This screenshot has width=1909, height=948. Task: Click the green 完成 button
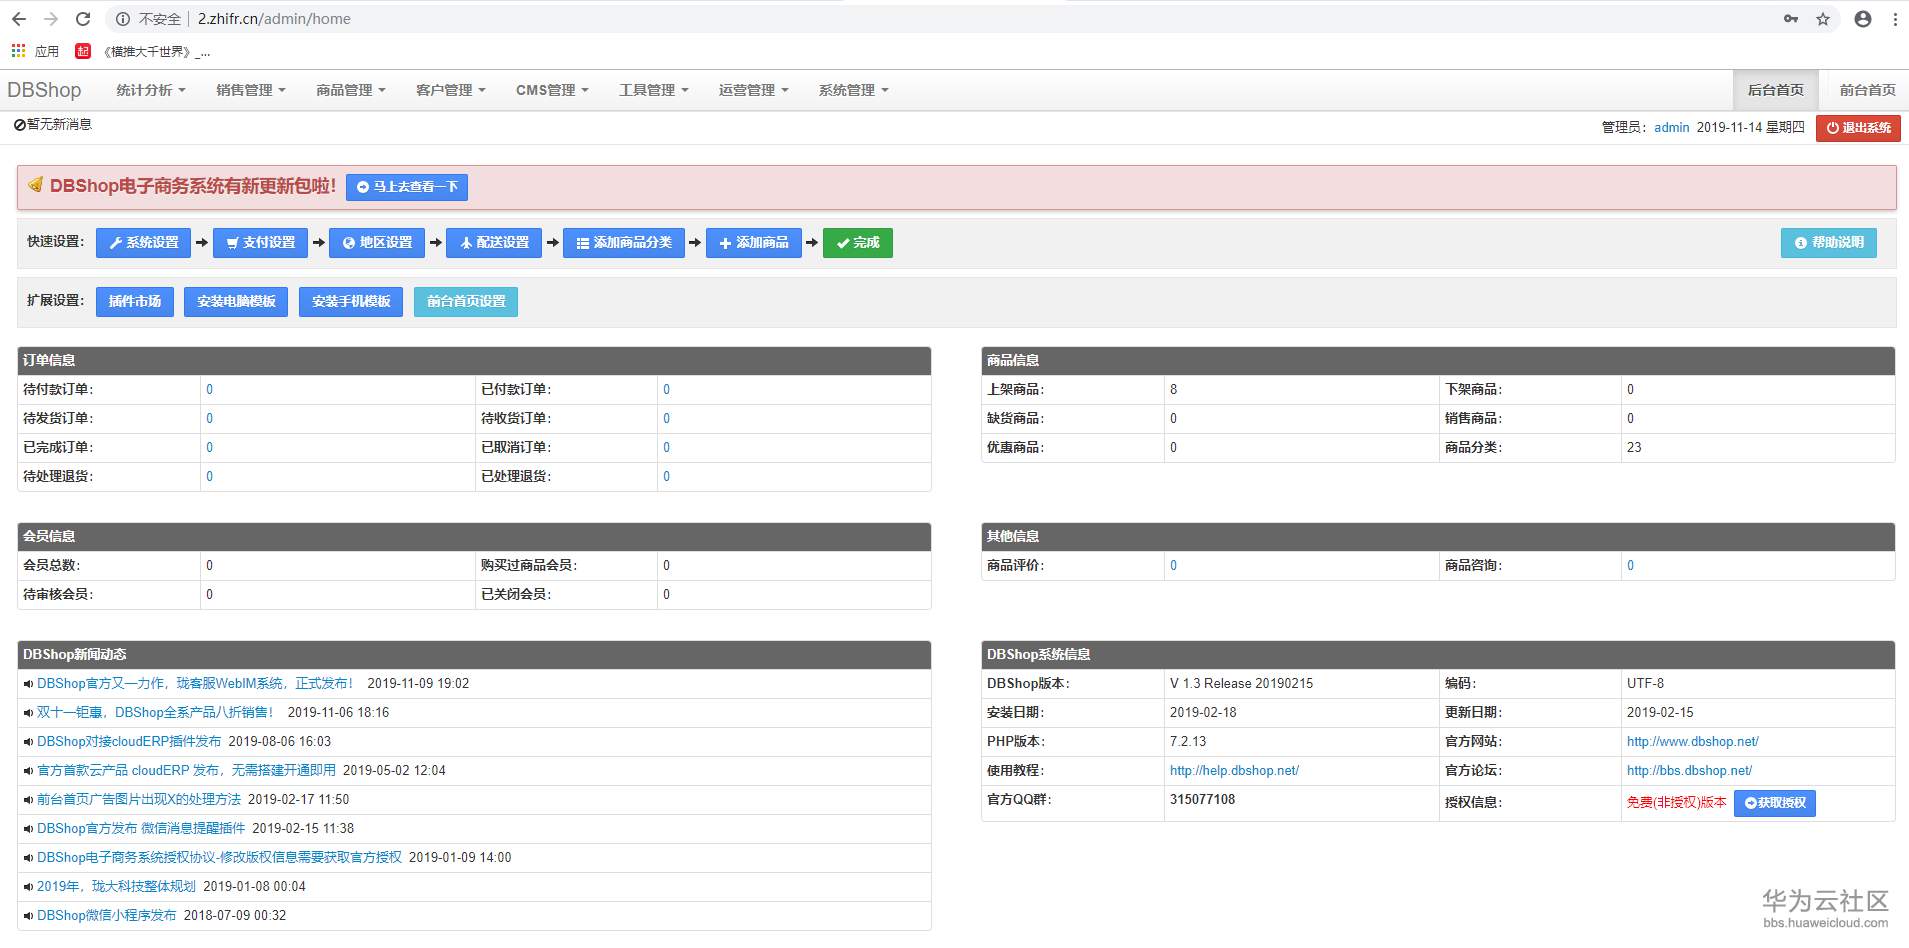858,243
